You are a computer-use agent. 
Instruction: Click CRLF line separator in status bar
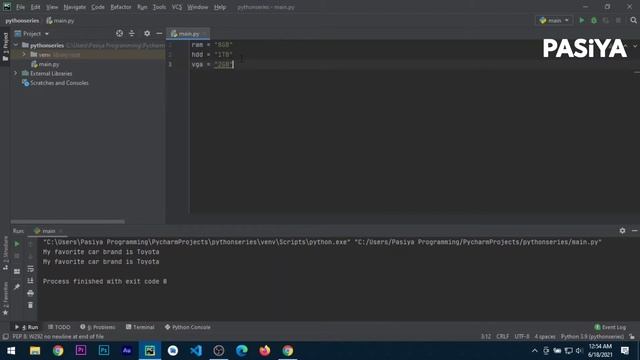(x=502, y=337)
